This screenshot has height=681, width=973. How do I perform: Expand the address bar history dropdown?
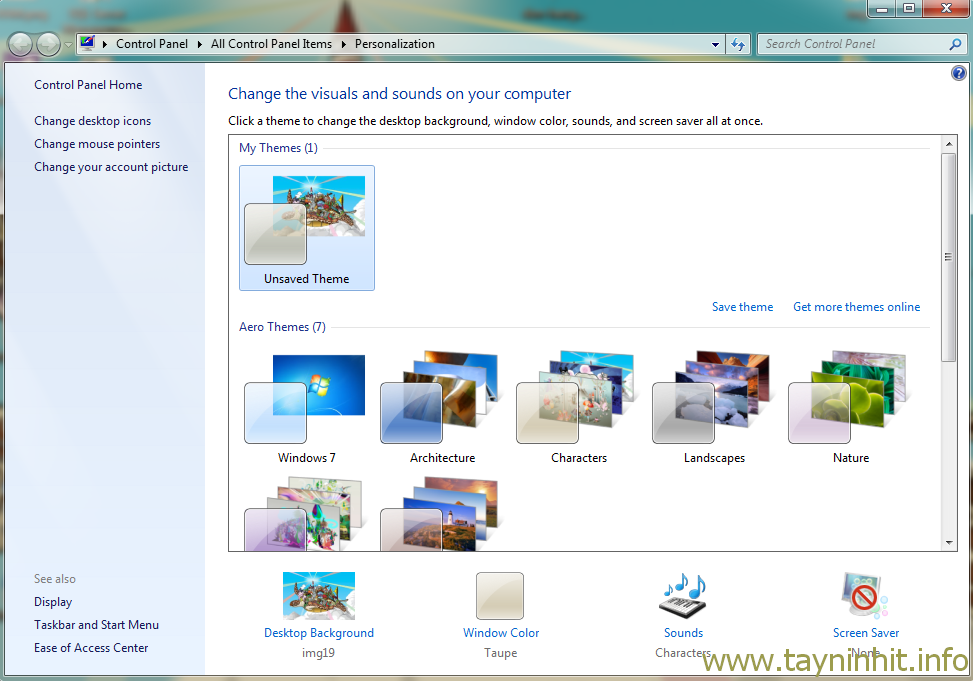pos(715,44)
